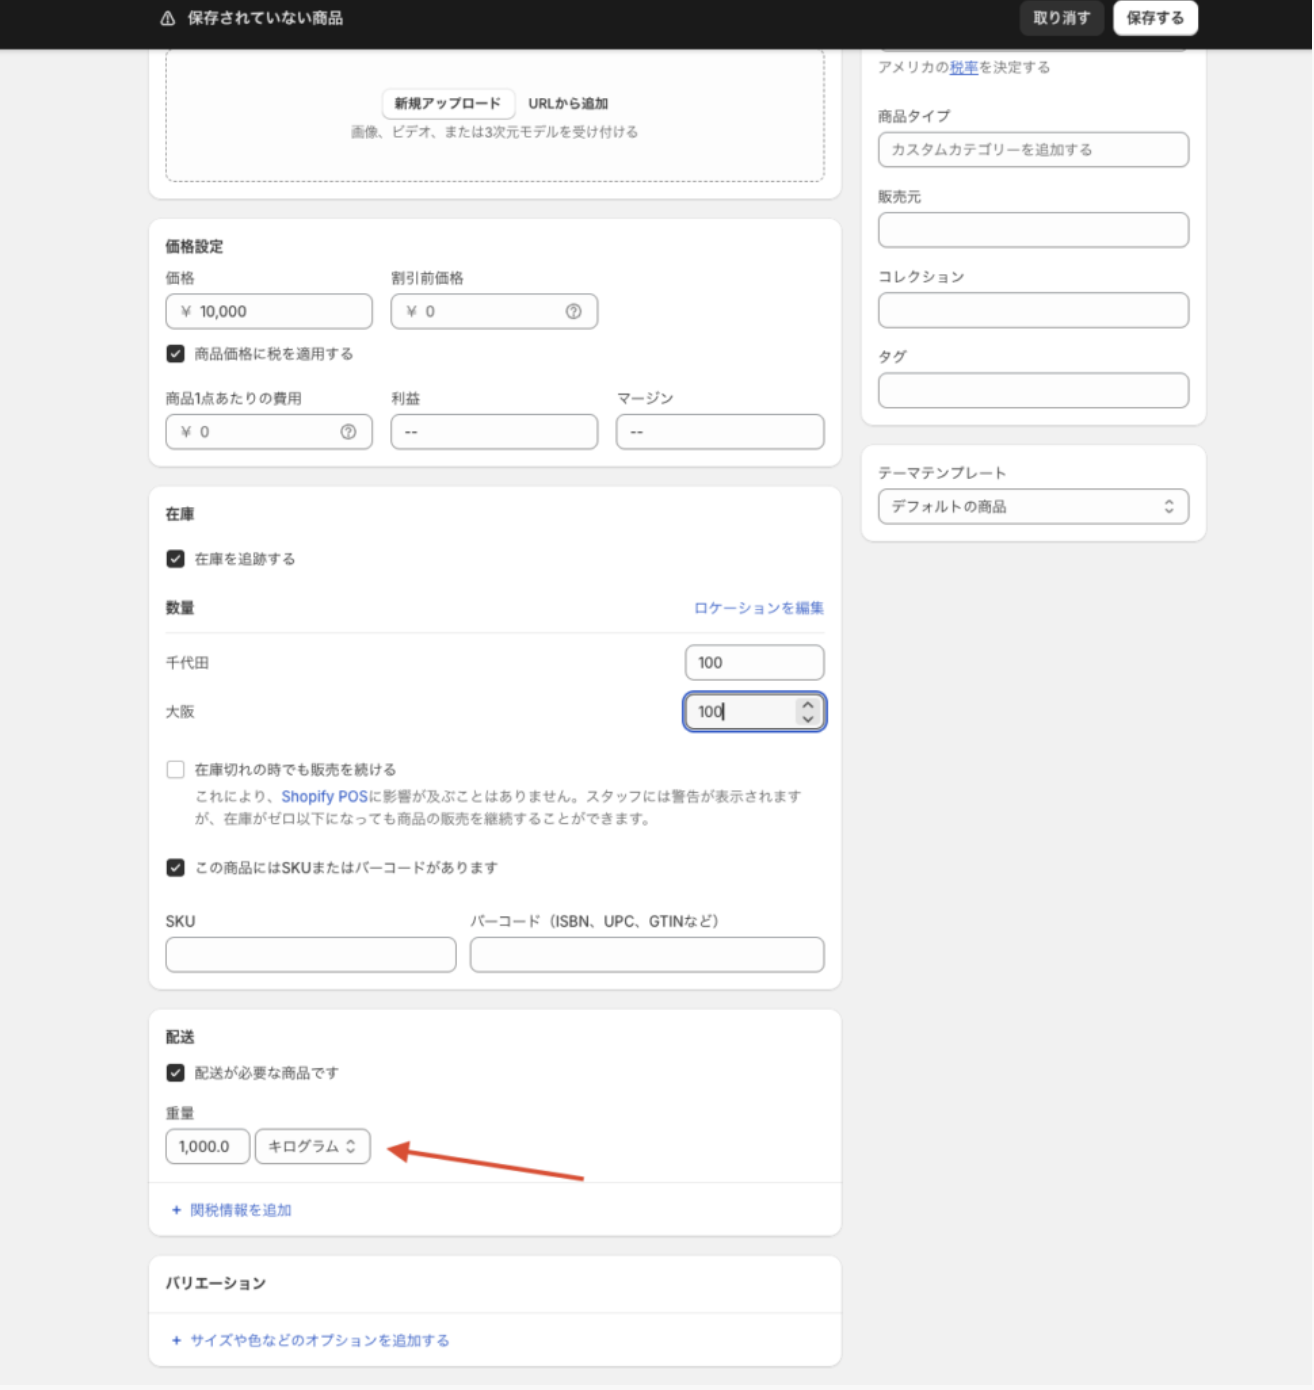1314x1390 pixels.
Task: Open the Shopify POS link
Action: tap(325, 796)
